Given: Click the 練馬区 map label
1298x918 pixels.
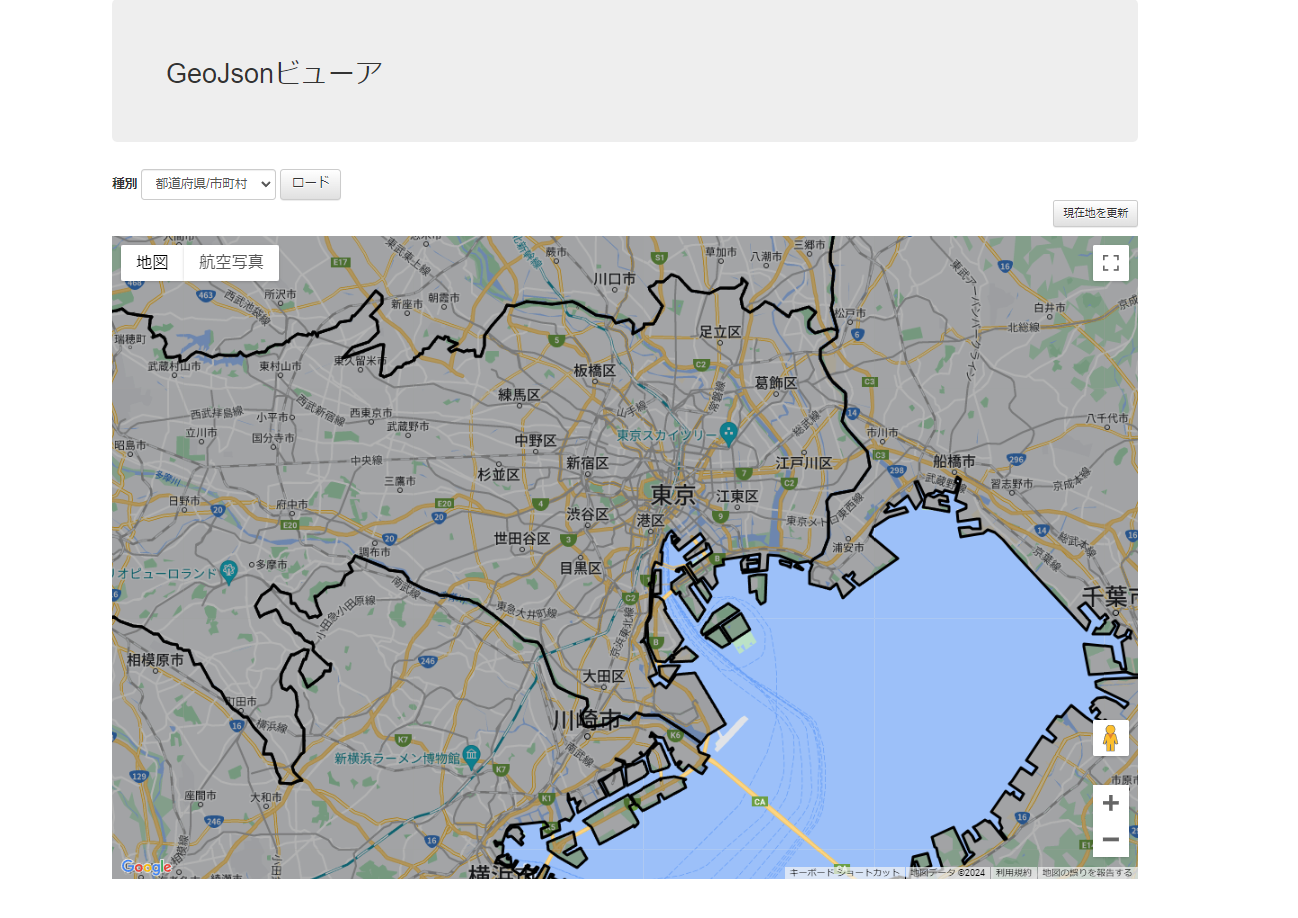Looking at the screenshot, I should (519, 395).
